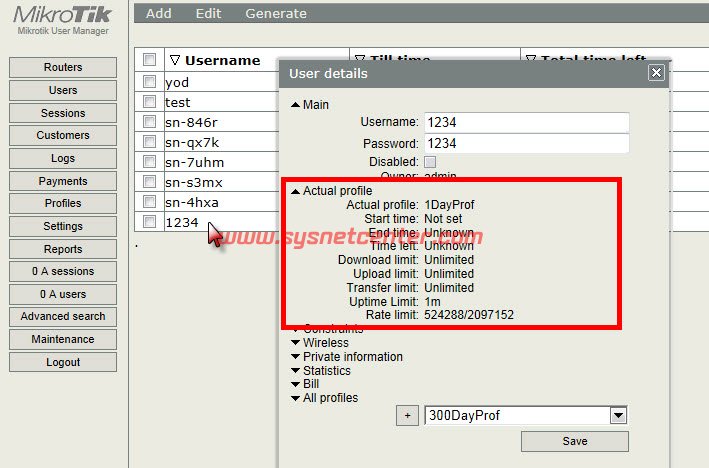Close the User details dialog
Image resolution: width=709 pixels, height=468 pixels.
[656, 73]
